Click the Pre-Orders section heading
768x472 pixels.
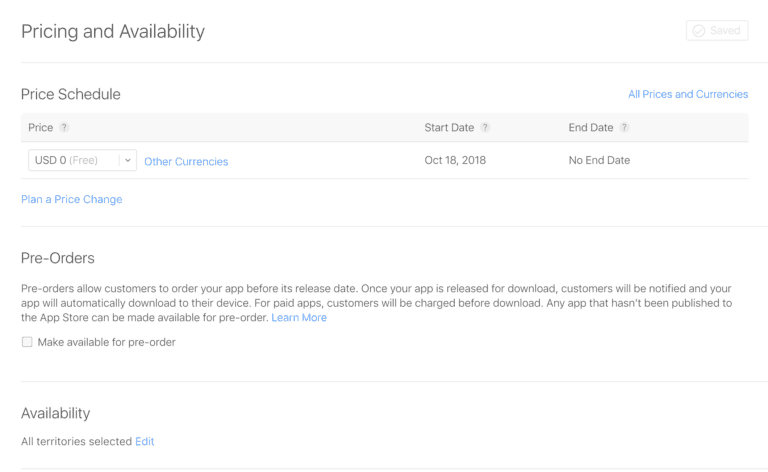point(58,258)
